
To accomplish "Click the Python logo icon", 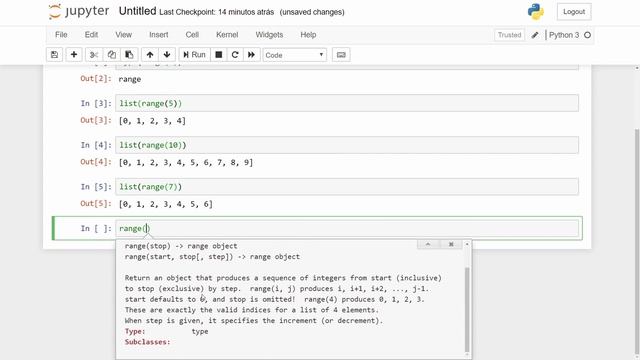I will tap(536, 12).
